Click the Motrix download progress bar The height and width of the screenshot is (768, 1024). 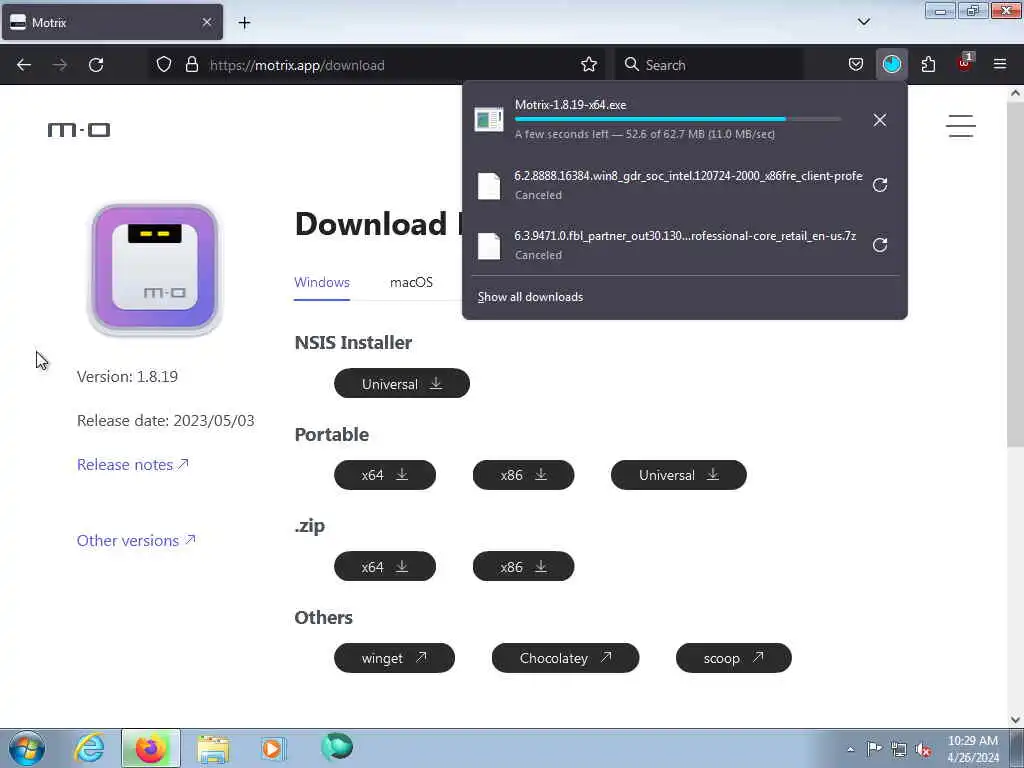(x=677, y=119)
